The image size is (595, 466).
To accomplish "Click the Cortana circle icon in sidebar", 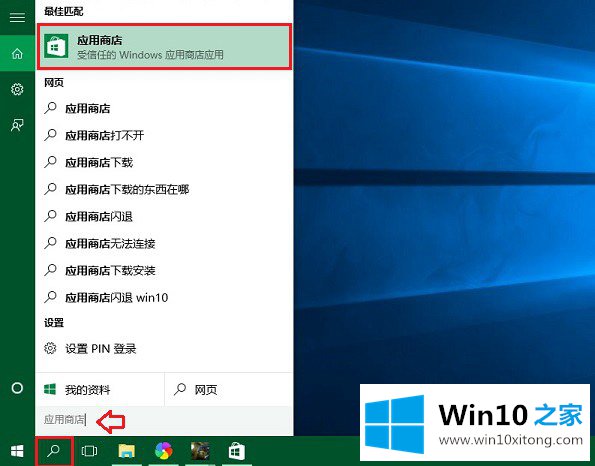I will coord(17,388).
